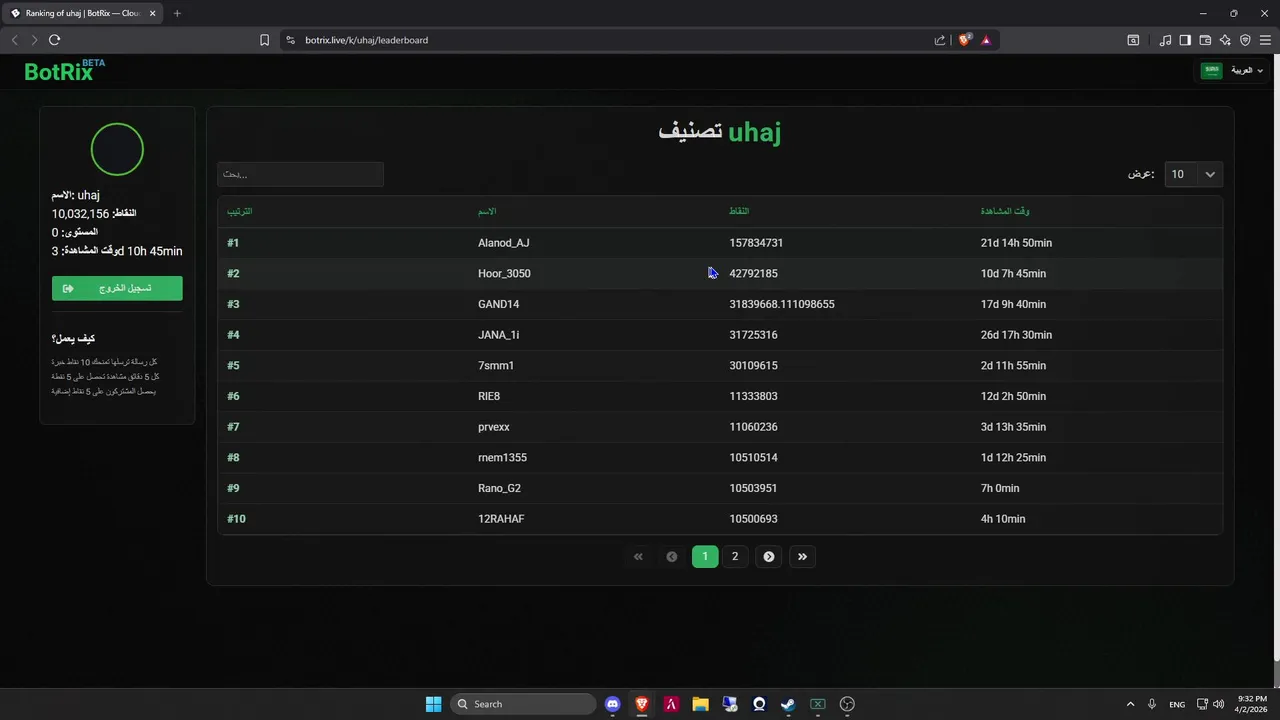The width and height of the screenshot is (1280, 720).
Task: Click the ENG language indicator
Action: [x=1177, y=704]
